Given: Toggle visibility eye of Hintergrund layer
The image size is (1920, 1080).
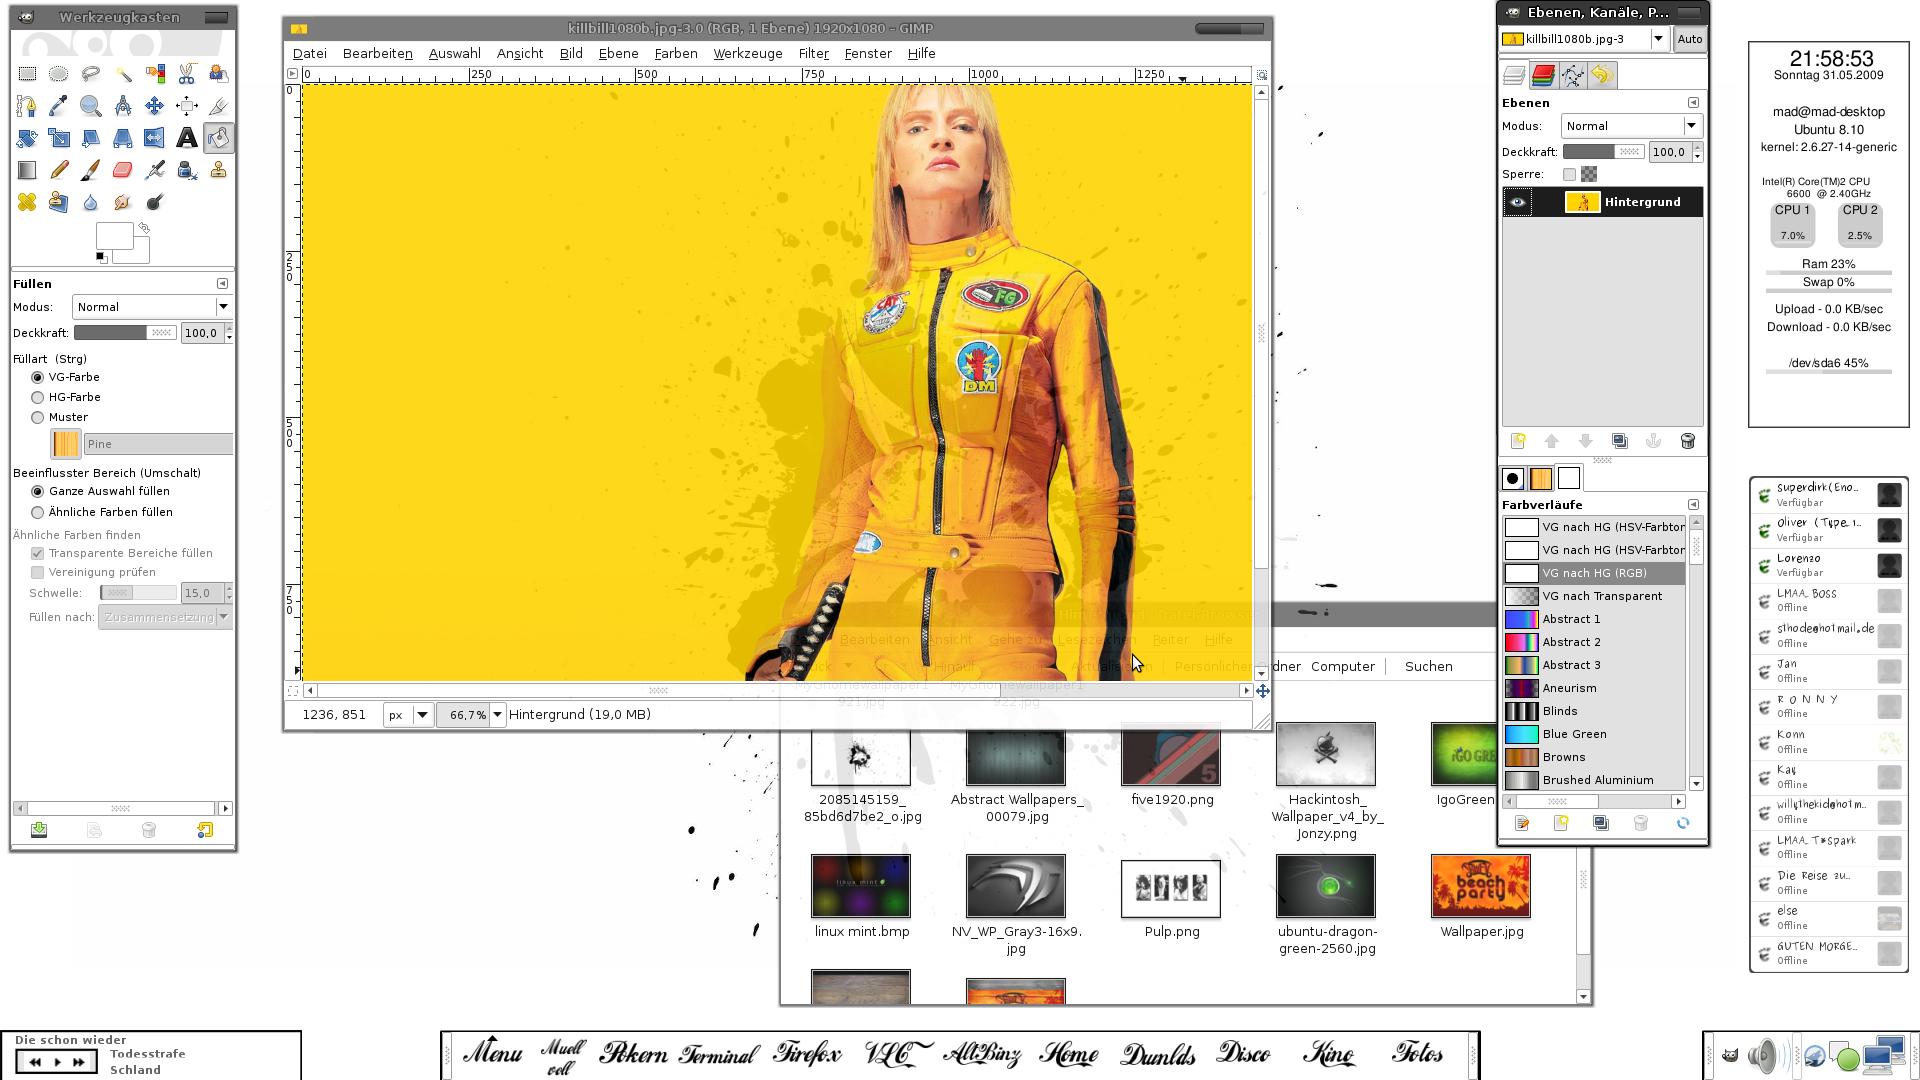Looking at the screenshot, I should point(1517,202).
